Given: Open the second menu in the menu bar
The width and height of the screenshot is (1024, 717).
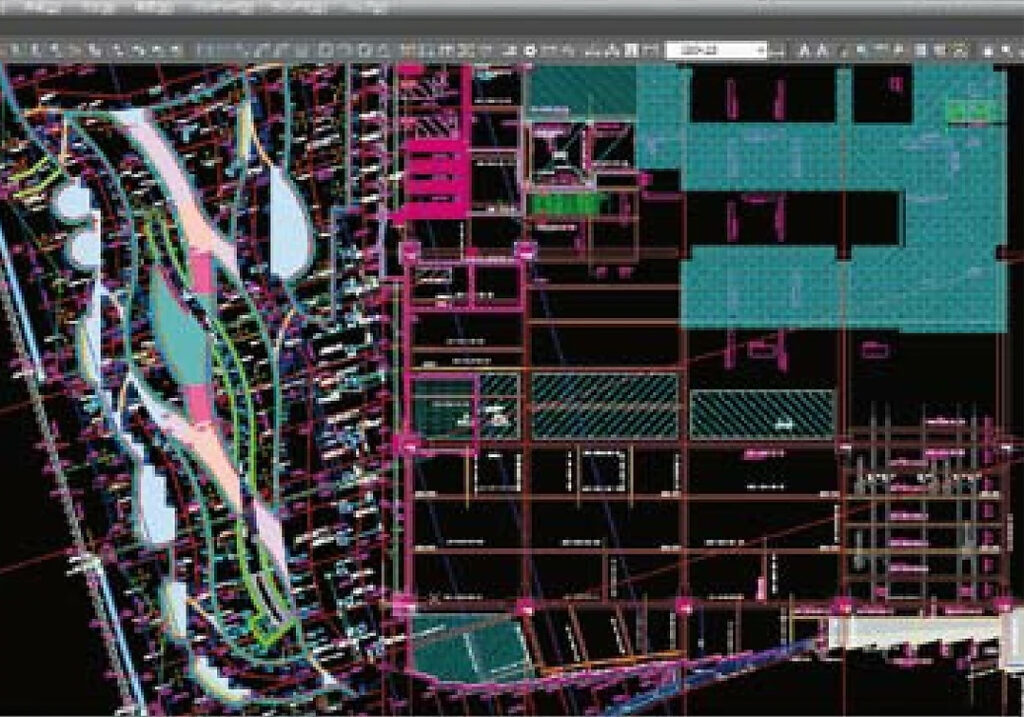Looking at the screenshot, I should click(99, 7).
